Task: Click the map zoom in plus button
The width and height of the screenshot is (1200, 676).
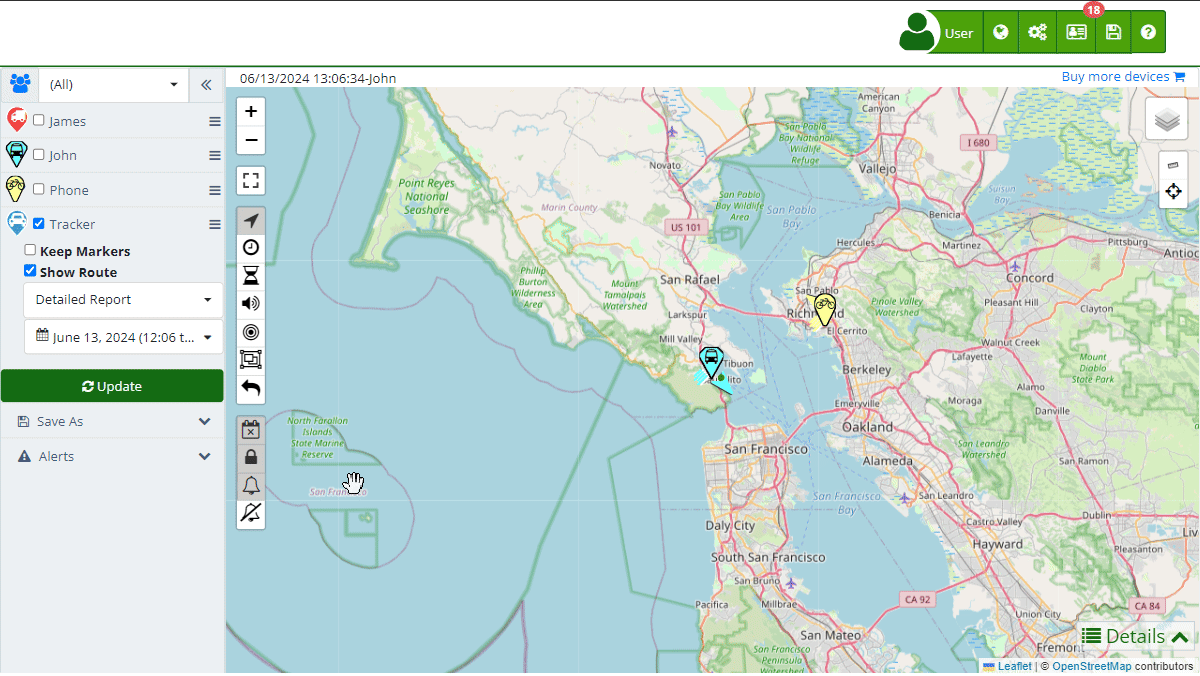Action: (x=251, y=111)
